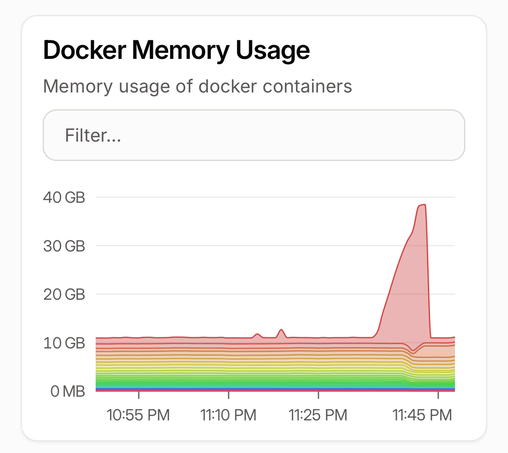This screenshot has height=453, width=508.
Task: Click the 40 GB axis label
Action: [x=64, y=197]
